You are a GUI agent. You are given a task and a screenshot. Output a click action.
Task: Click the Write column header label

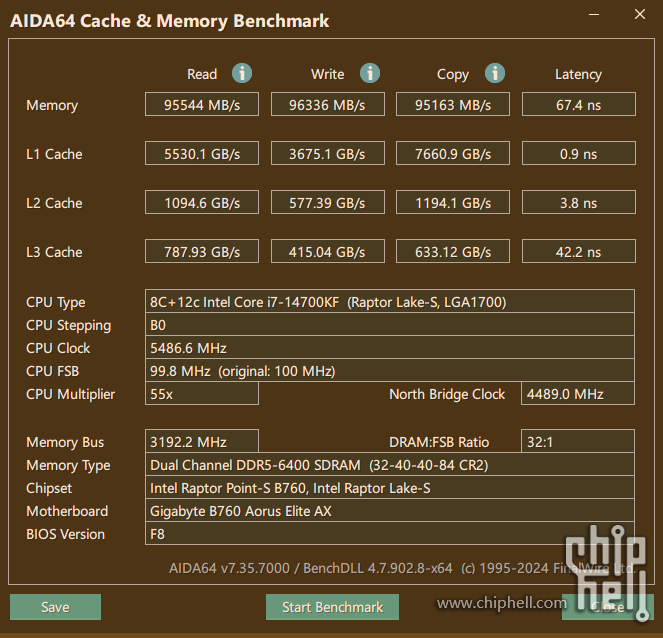coord(328,74)
